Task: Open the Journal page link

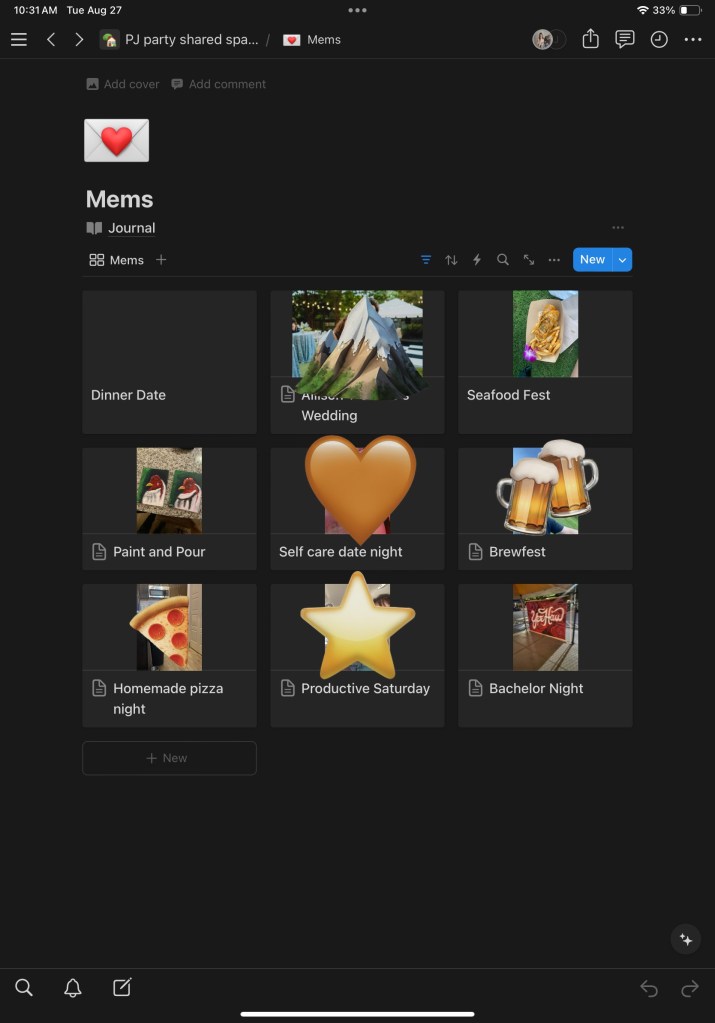Action: 121,228
